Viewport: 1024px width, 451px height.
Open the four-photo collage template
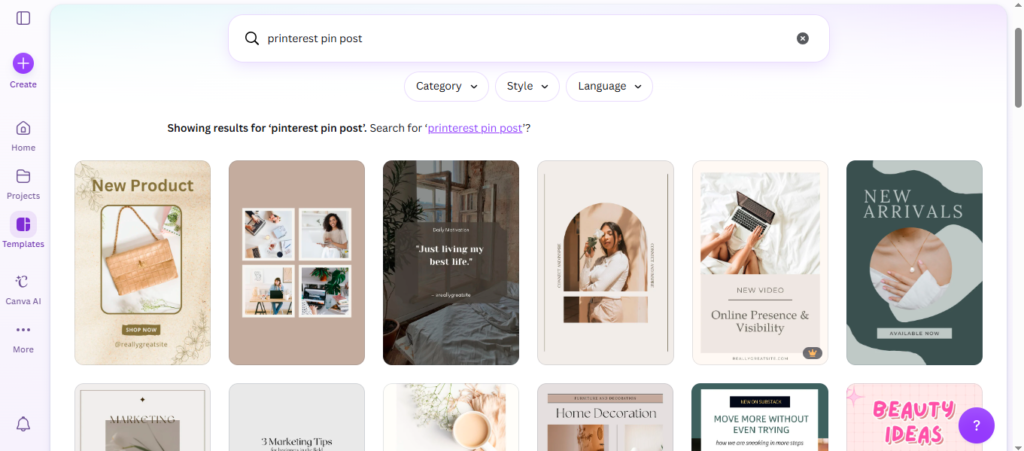296,262
